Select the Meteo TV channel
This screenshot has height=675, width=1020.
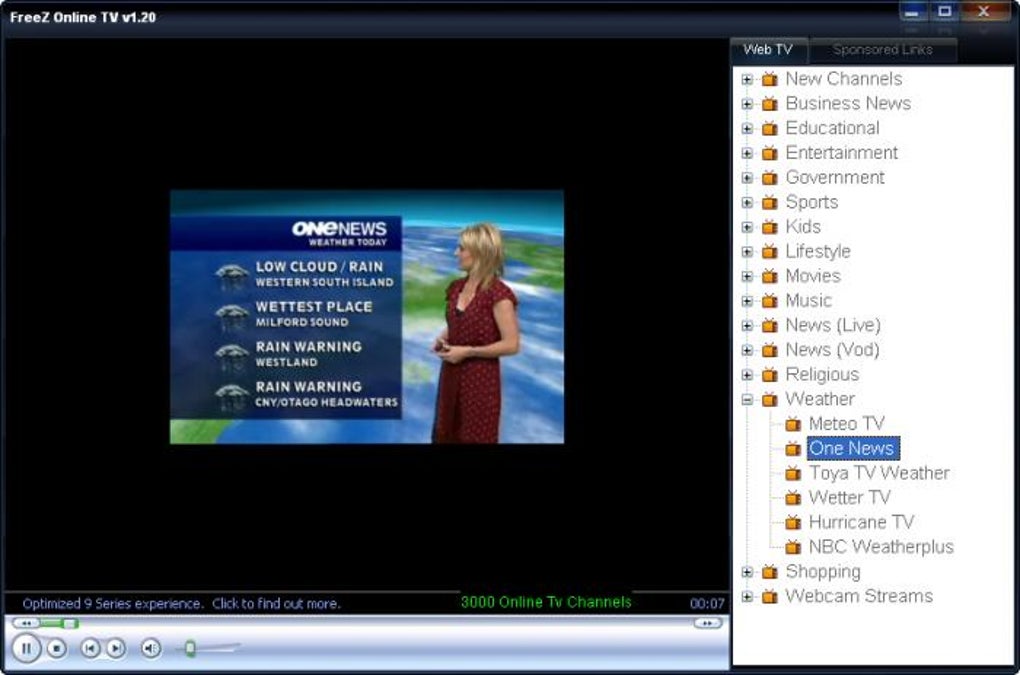coord(846,424)
